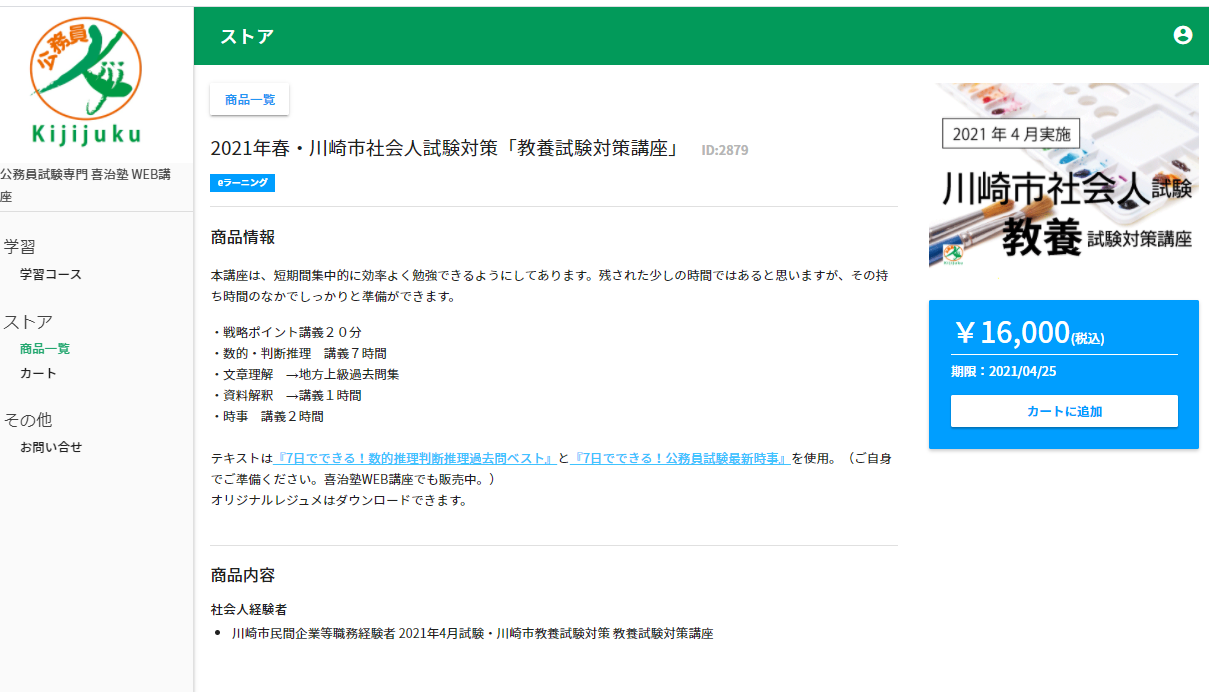Go back to 商品一覧 button
This screenshot has height=692, width=1209.
[x=249, y=100]
